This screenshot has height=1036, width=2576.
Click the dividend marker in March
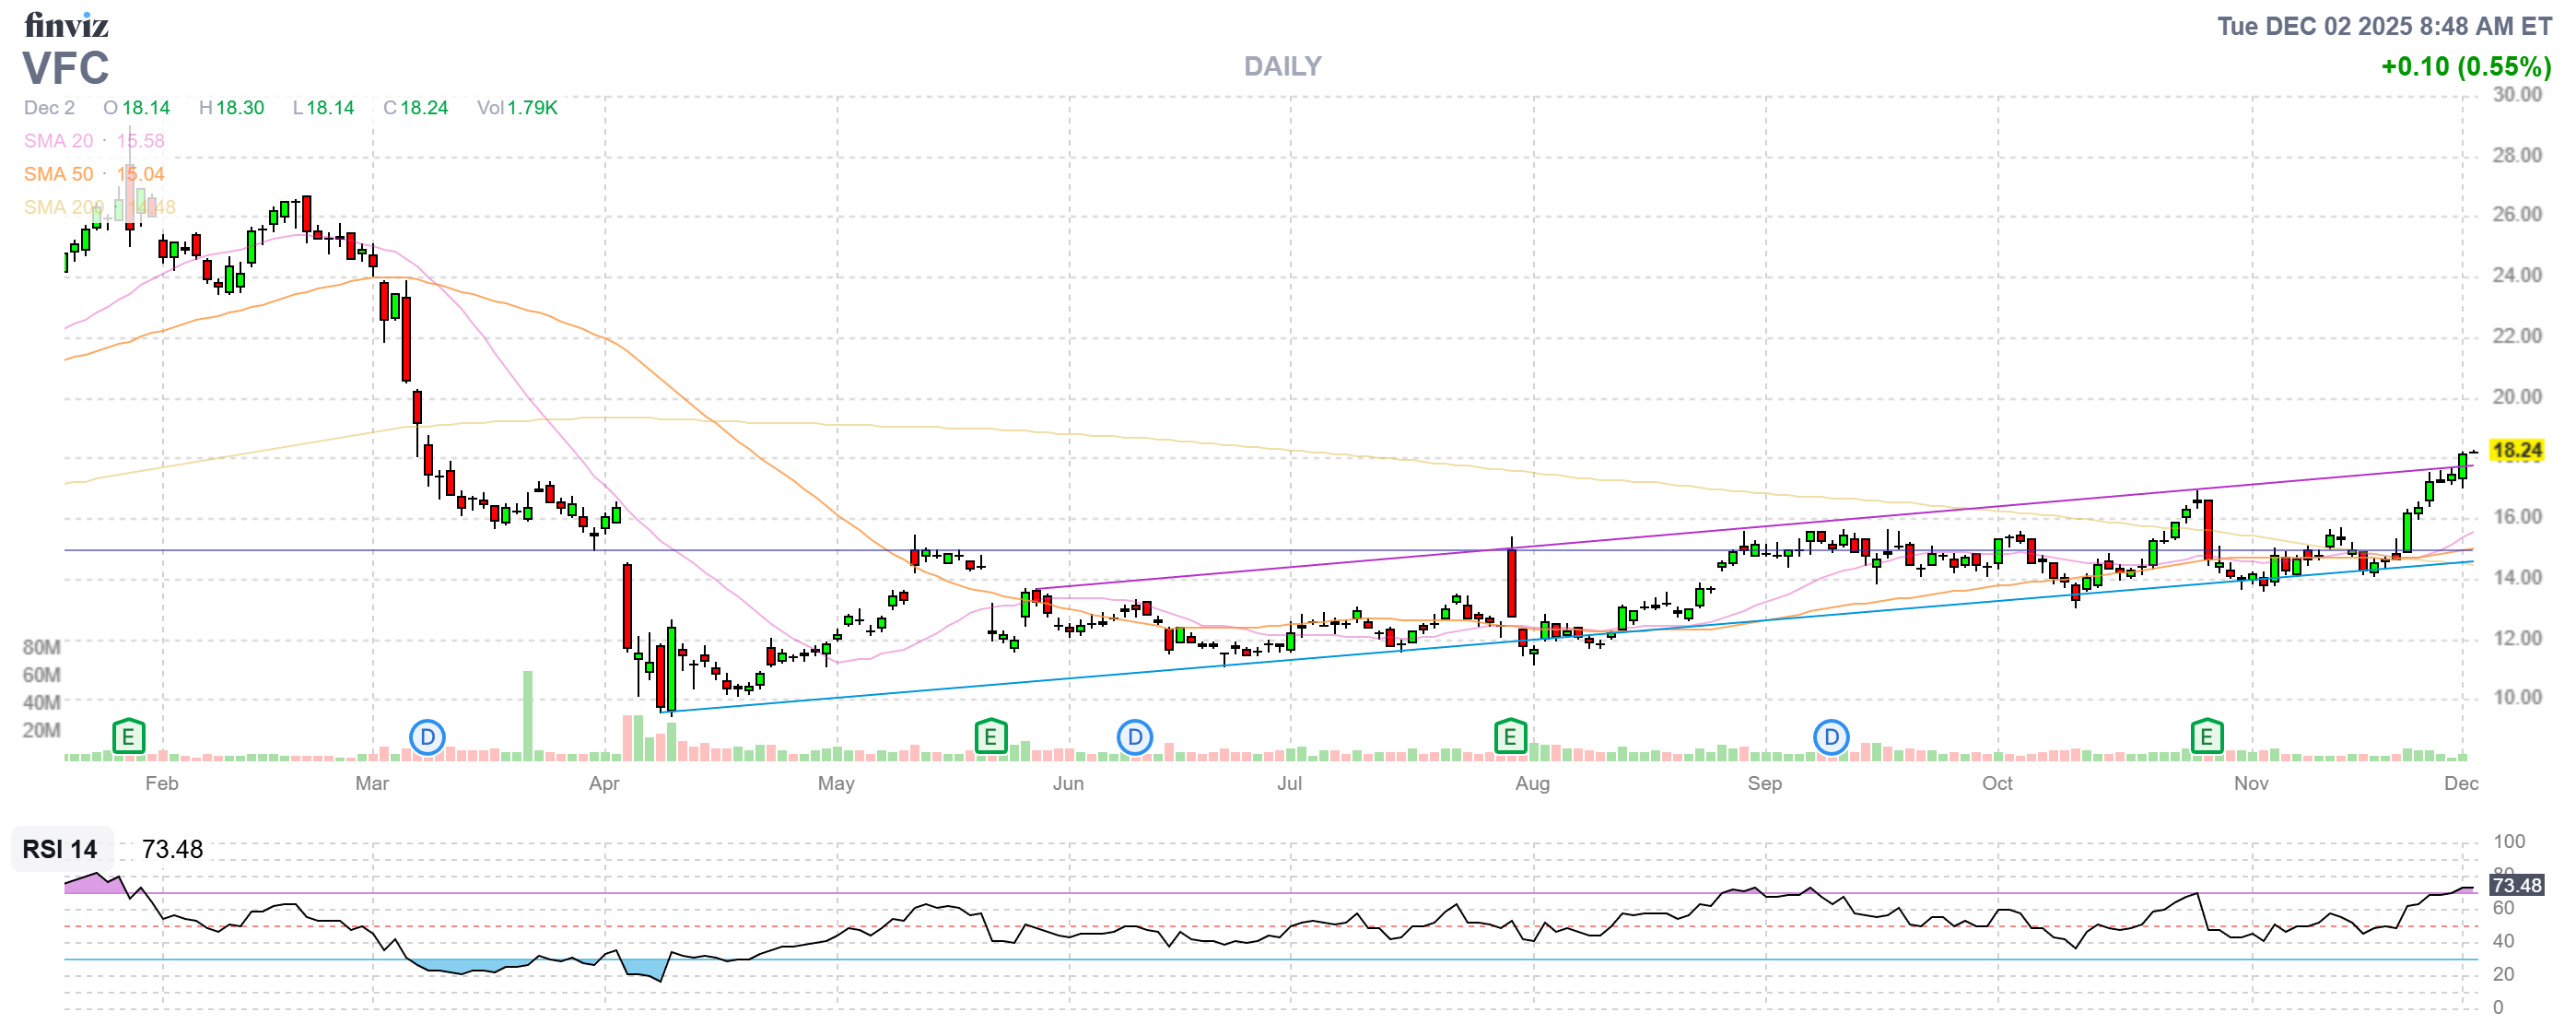click(427, 738)
